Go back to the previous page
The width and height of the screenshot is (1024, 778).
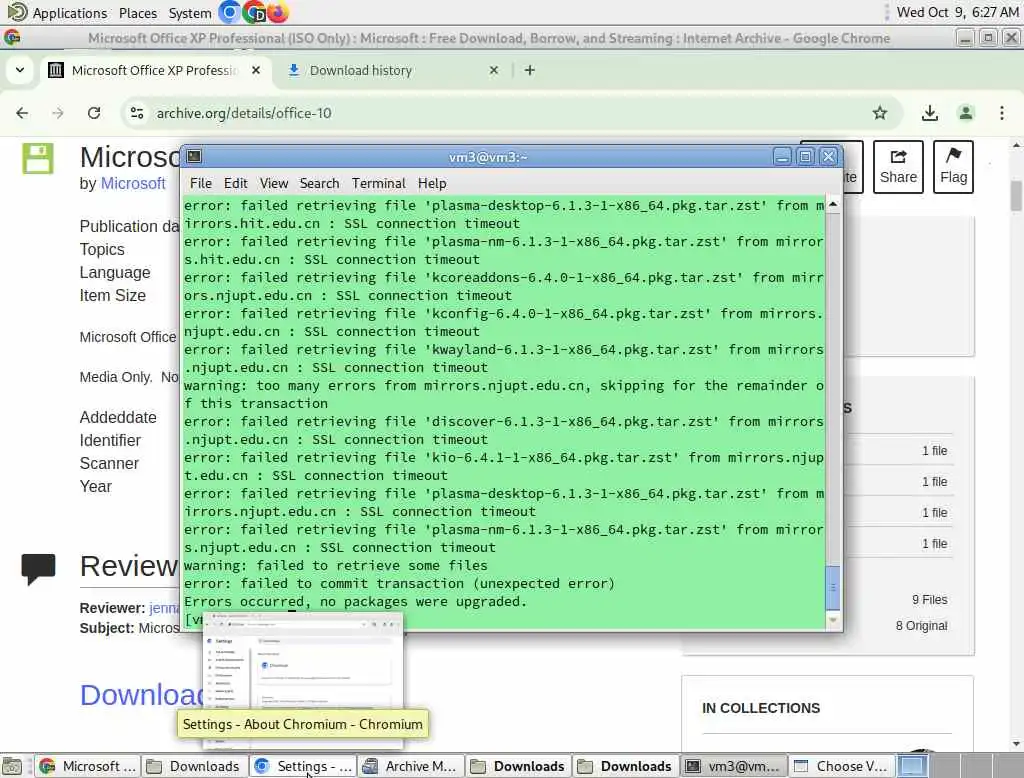(22, 113)
